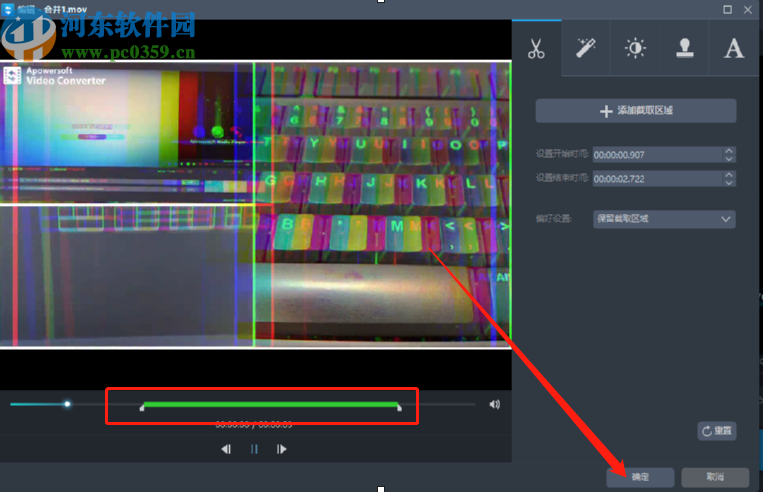Increase the start time with up arrow
Screen dimensions: 763x492
coord(729,151)
